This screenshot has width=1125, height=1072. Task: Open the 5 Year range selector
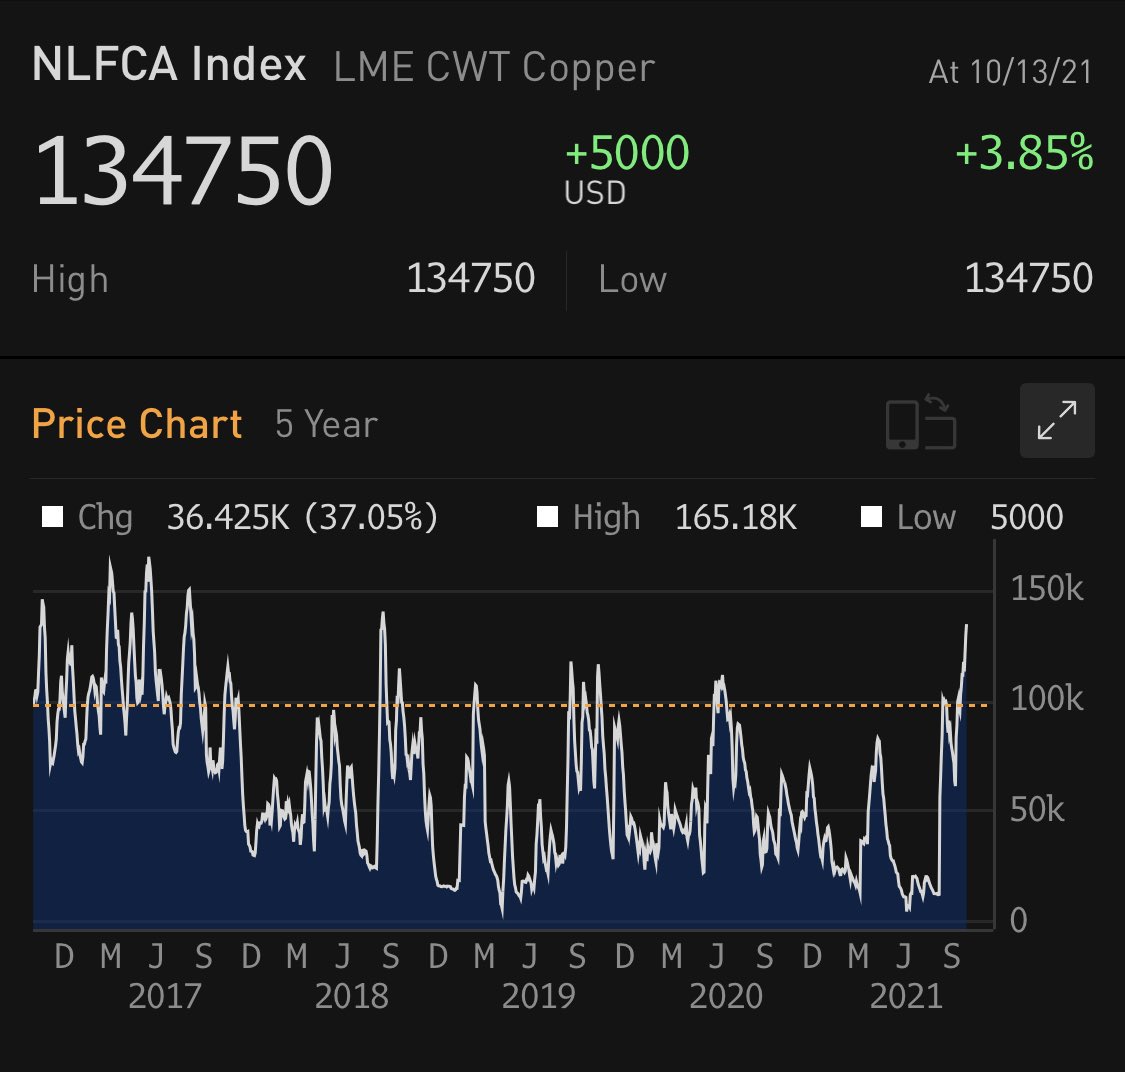coord(322,423)
